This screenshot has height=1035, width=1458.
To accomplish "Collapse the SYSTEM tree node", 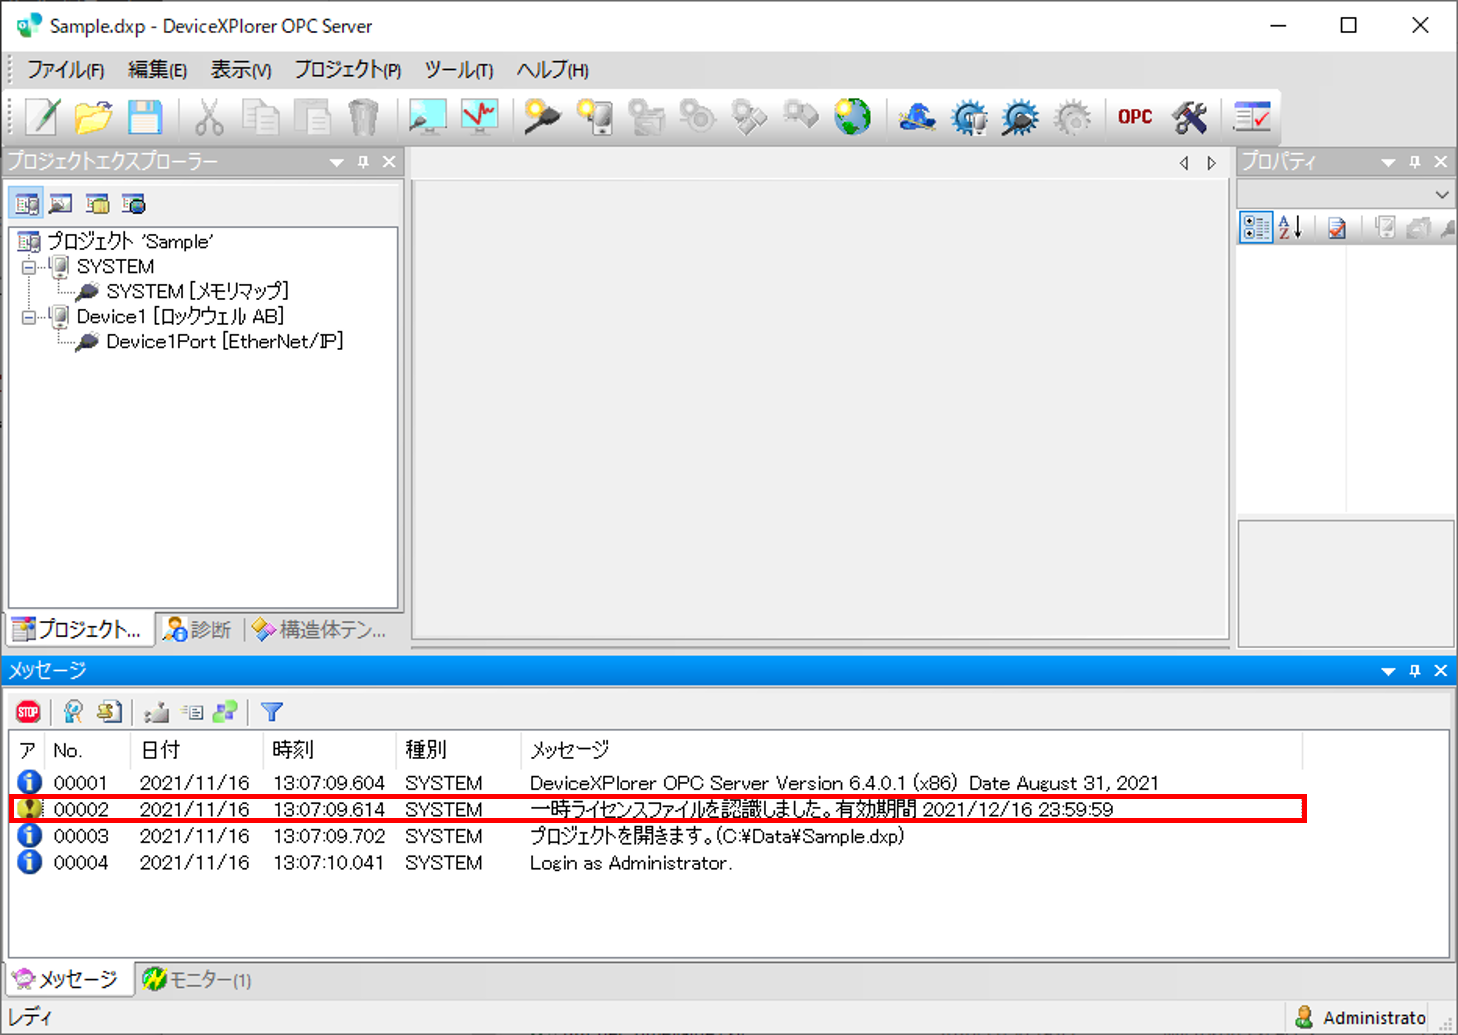I will tap(29, 267).
